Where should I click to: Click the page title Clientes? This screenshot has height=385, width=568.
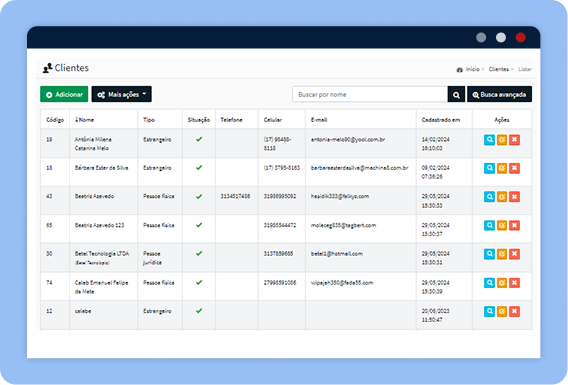71,68
